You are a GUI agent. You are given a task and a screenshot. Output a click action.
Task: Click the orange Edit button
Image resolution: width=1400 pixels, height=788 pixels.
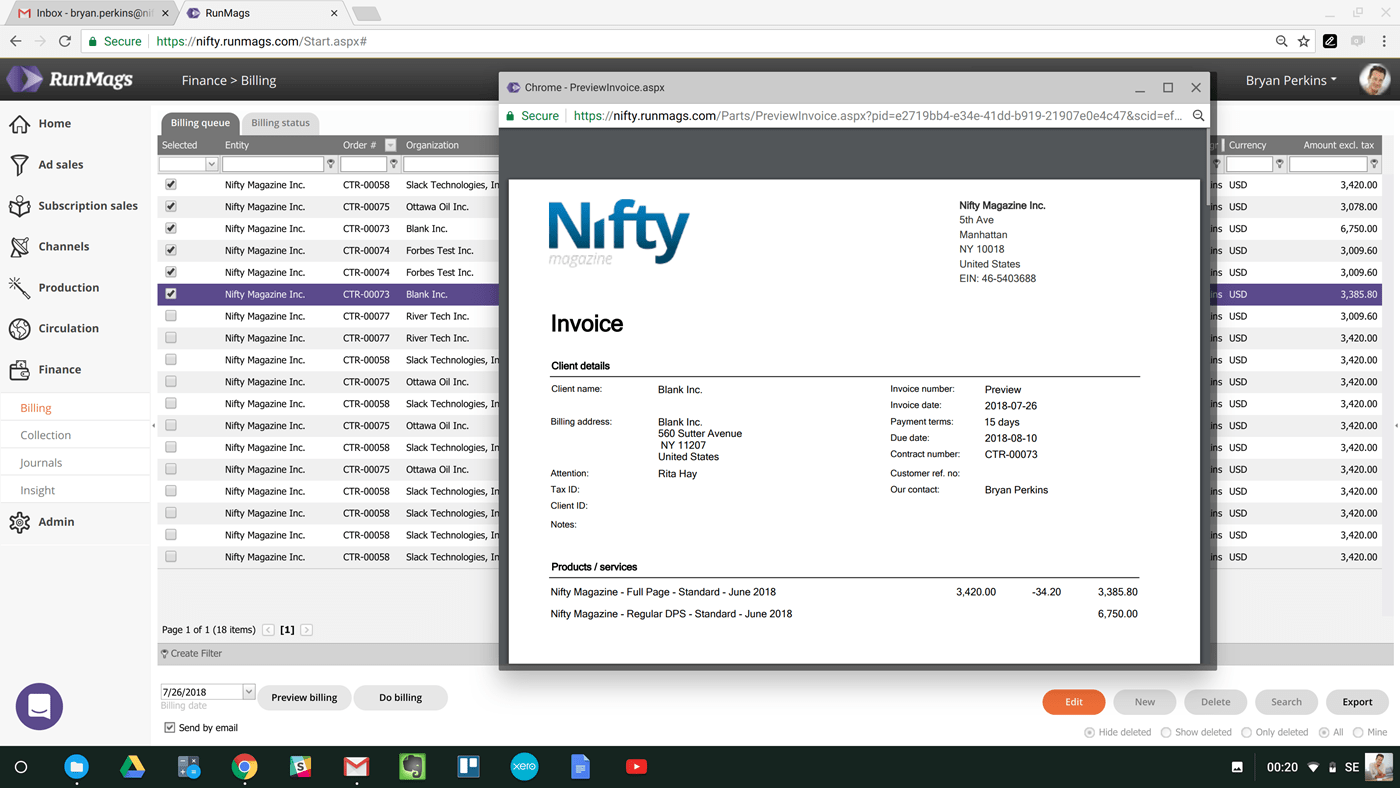[x=1073, y=702]
